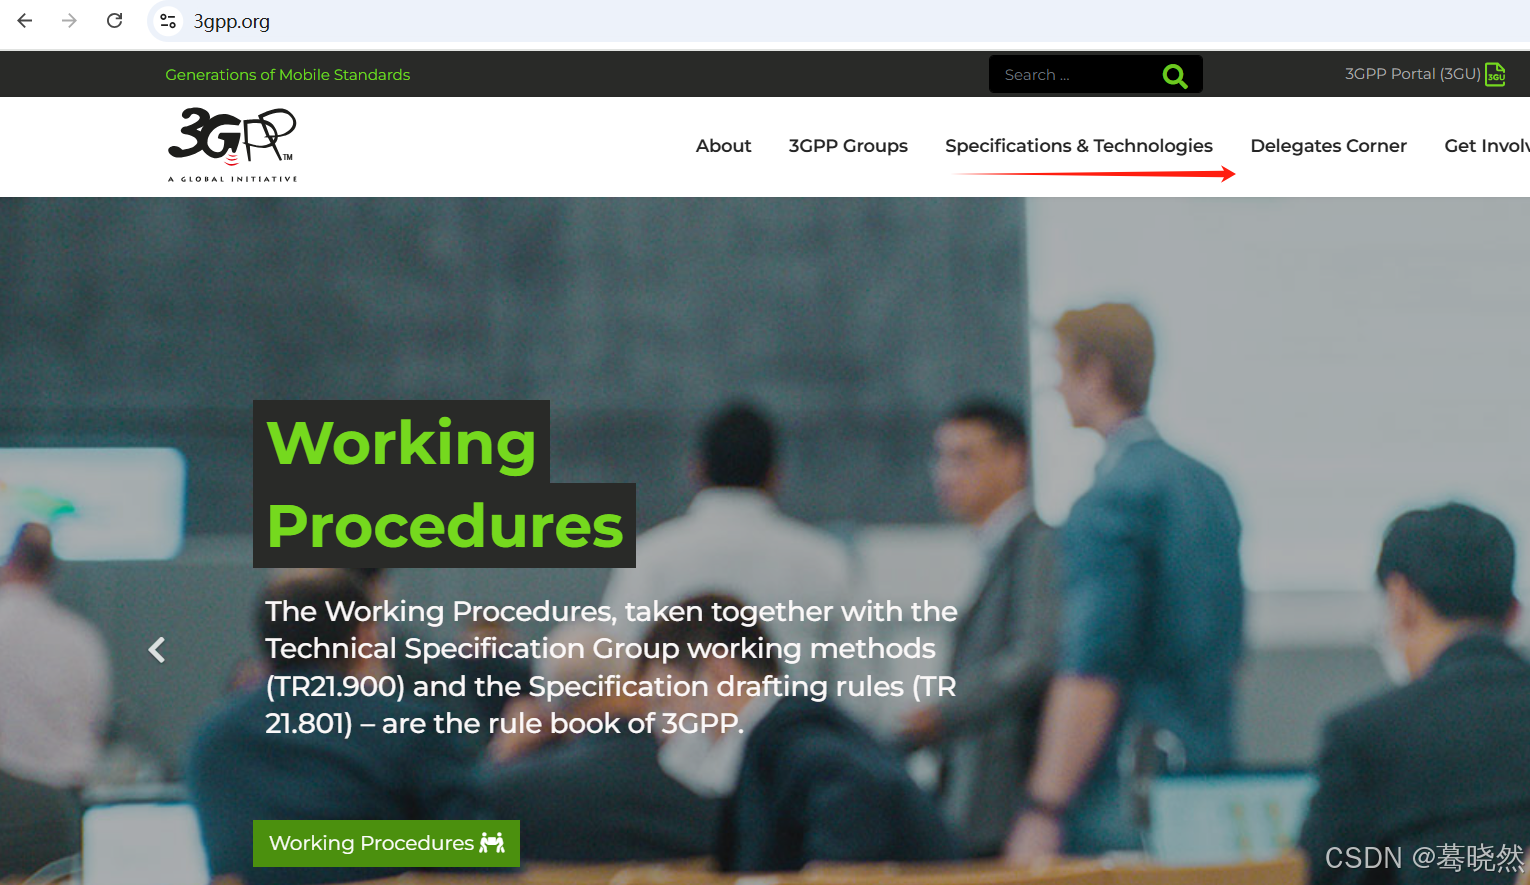Viewport: 1530px width, 885px height.
Task: Go to previous slide with left chevron
Action: (157, 650)
